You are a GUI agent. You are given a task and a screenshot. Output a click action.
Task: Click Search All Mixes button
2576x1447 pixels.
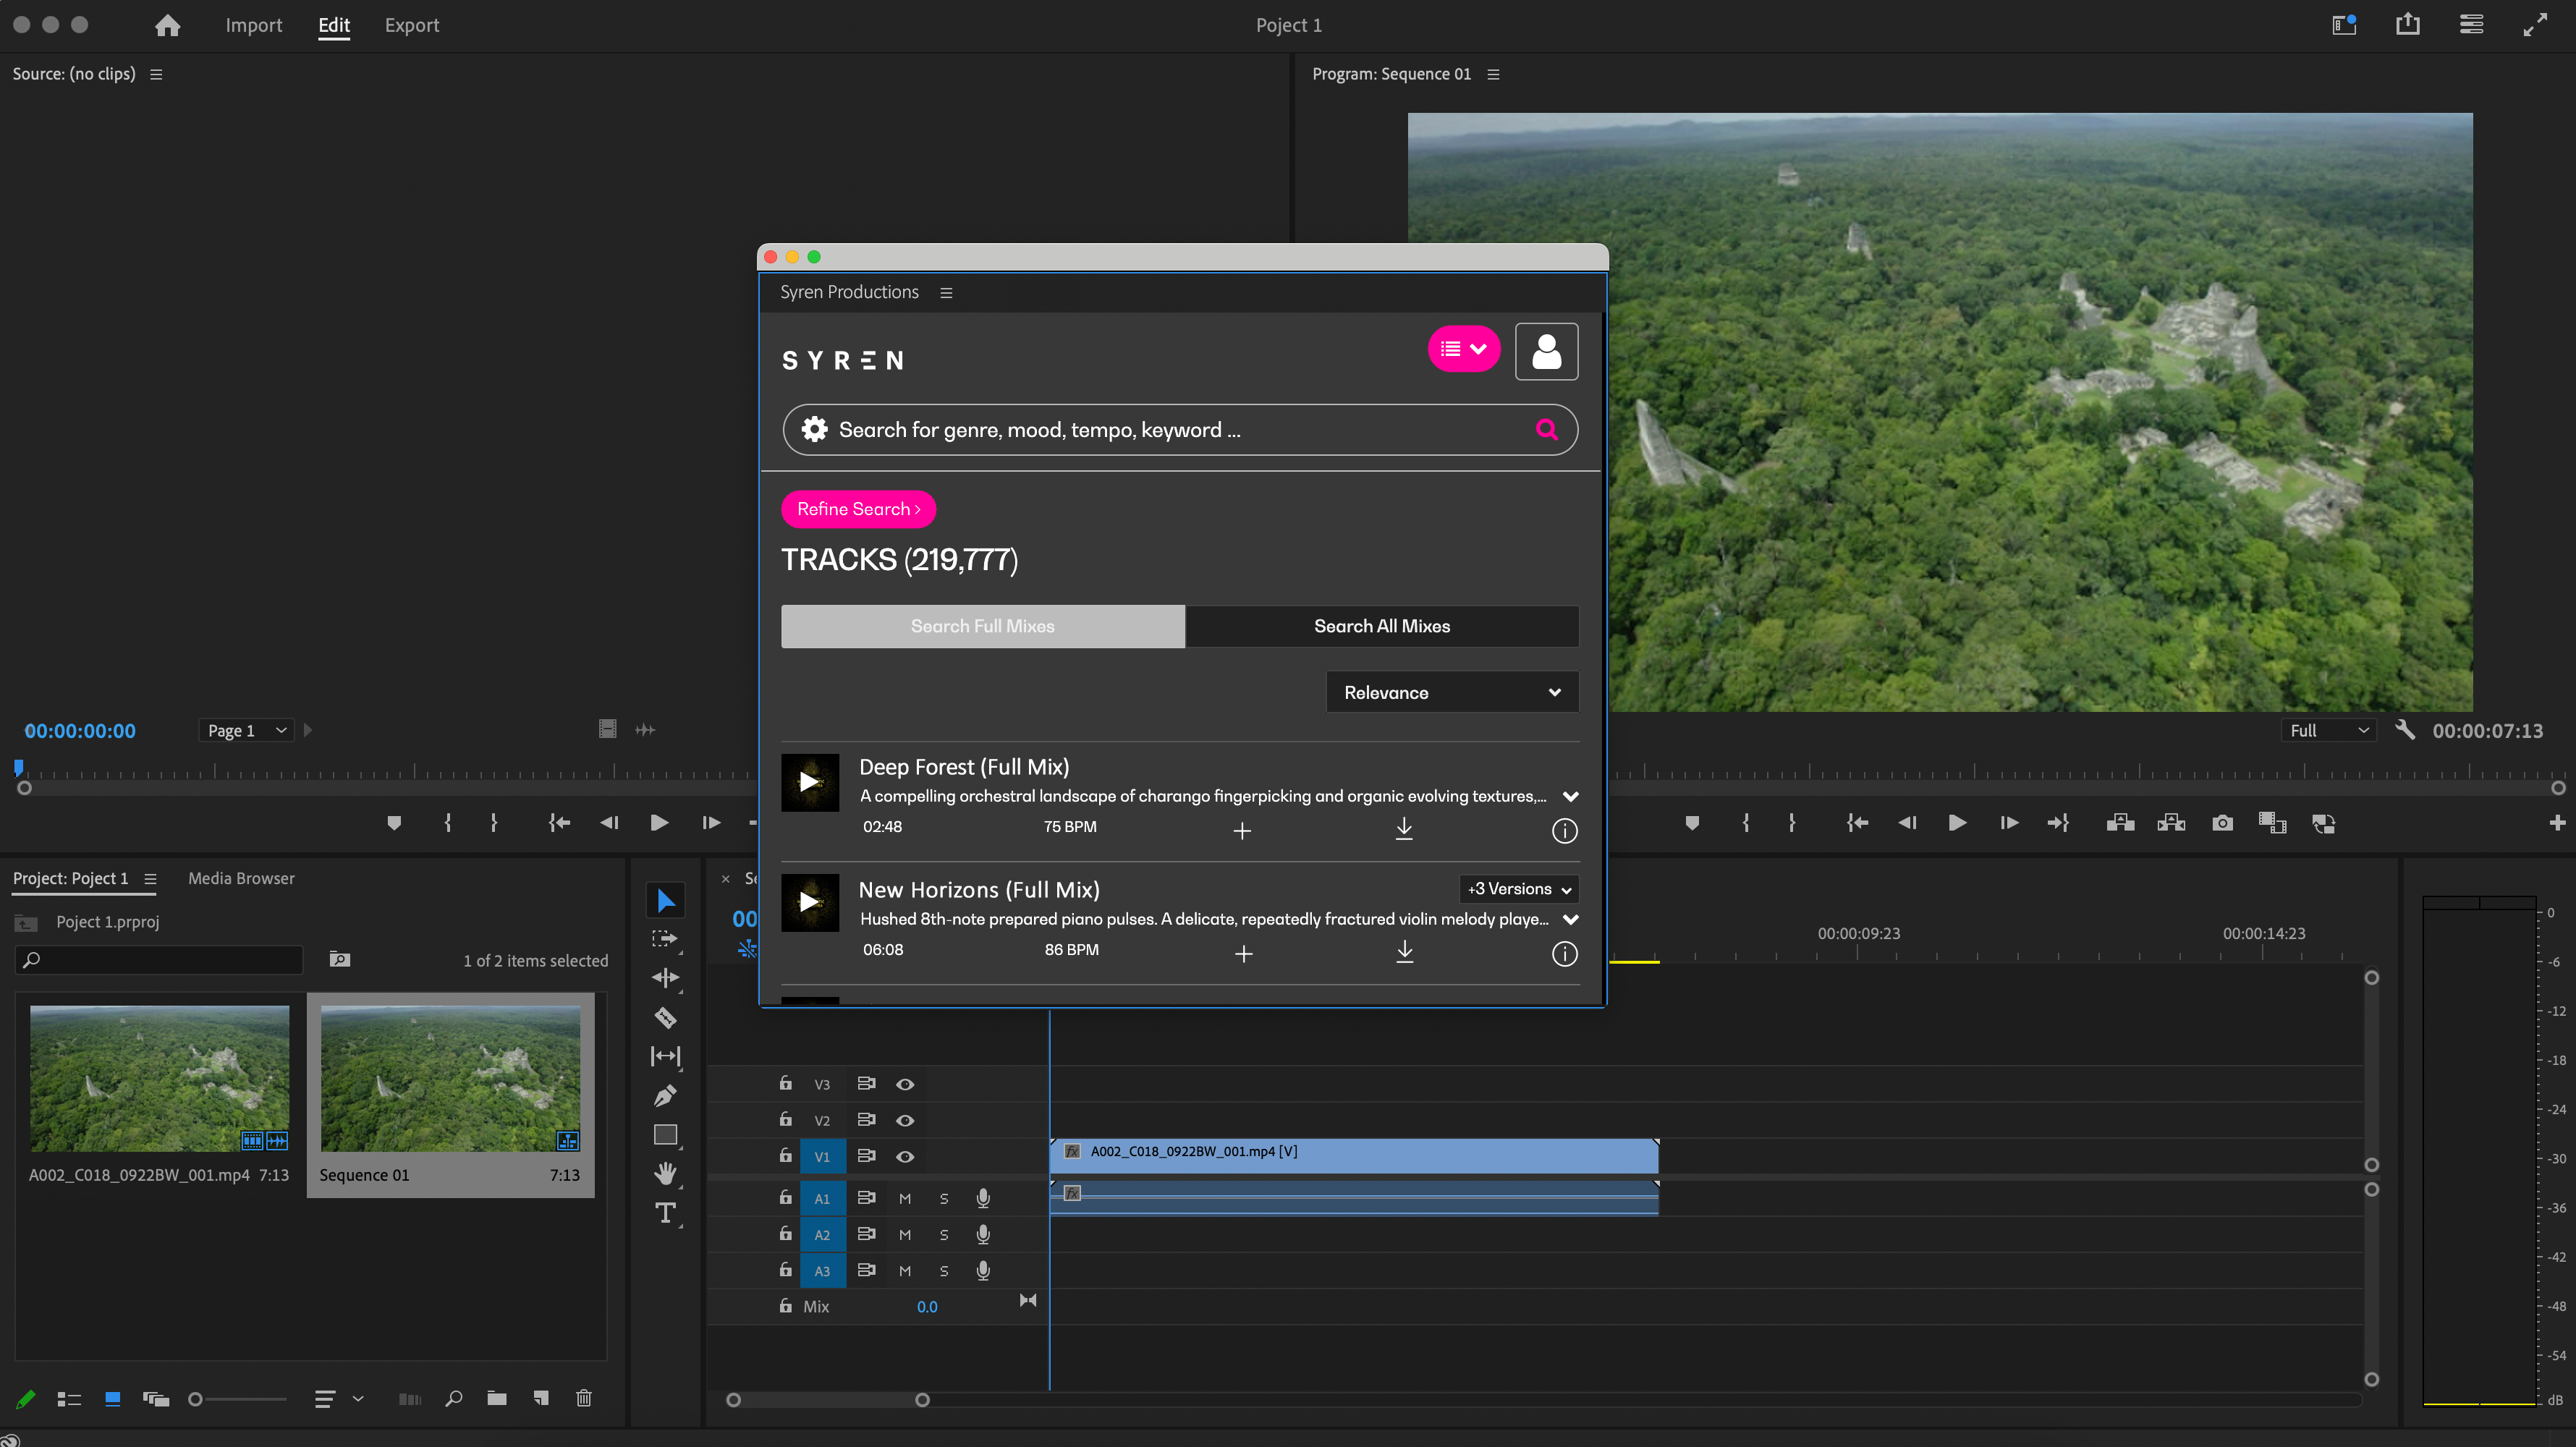(x=1381, y=626)
